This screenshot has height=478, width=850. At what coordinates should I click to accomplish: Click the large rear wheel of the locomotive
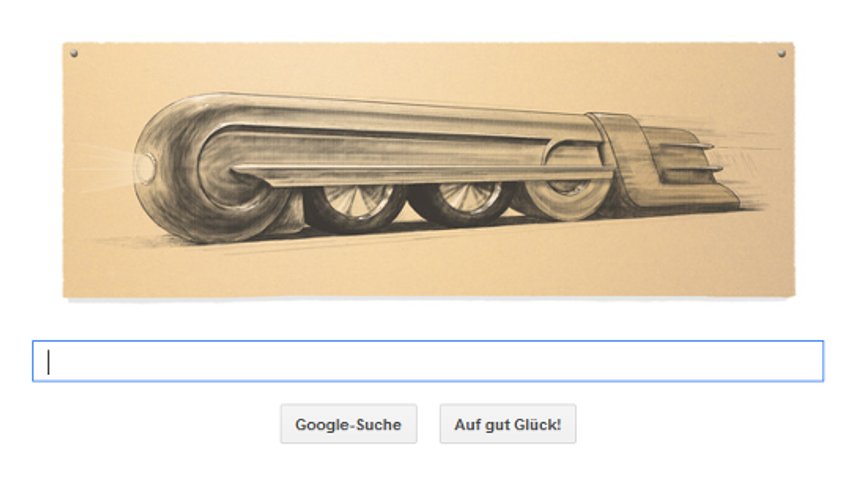[567, 198]
